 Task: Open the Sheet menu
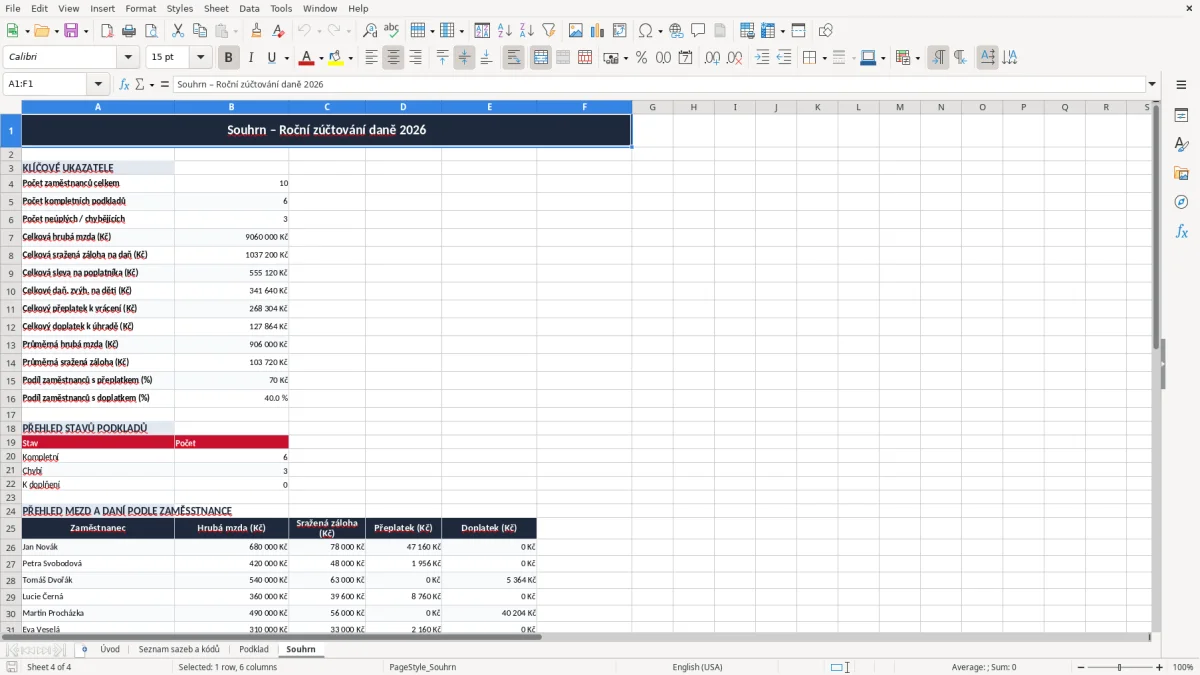click(x=216, y=8)
